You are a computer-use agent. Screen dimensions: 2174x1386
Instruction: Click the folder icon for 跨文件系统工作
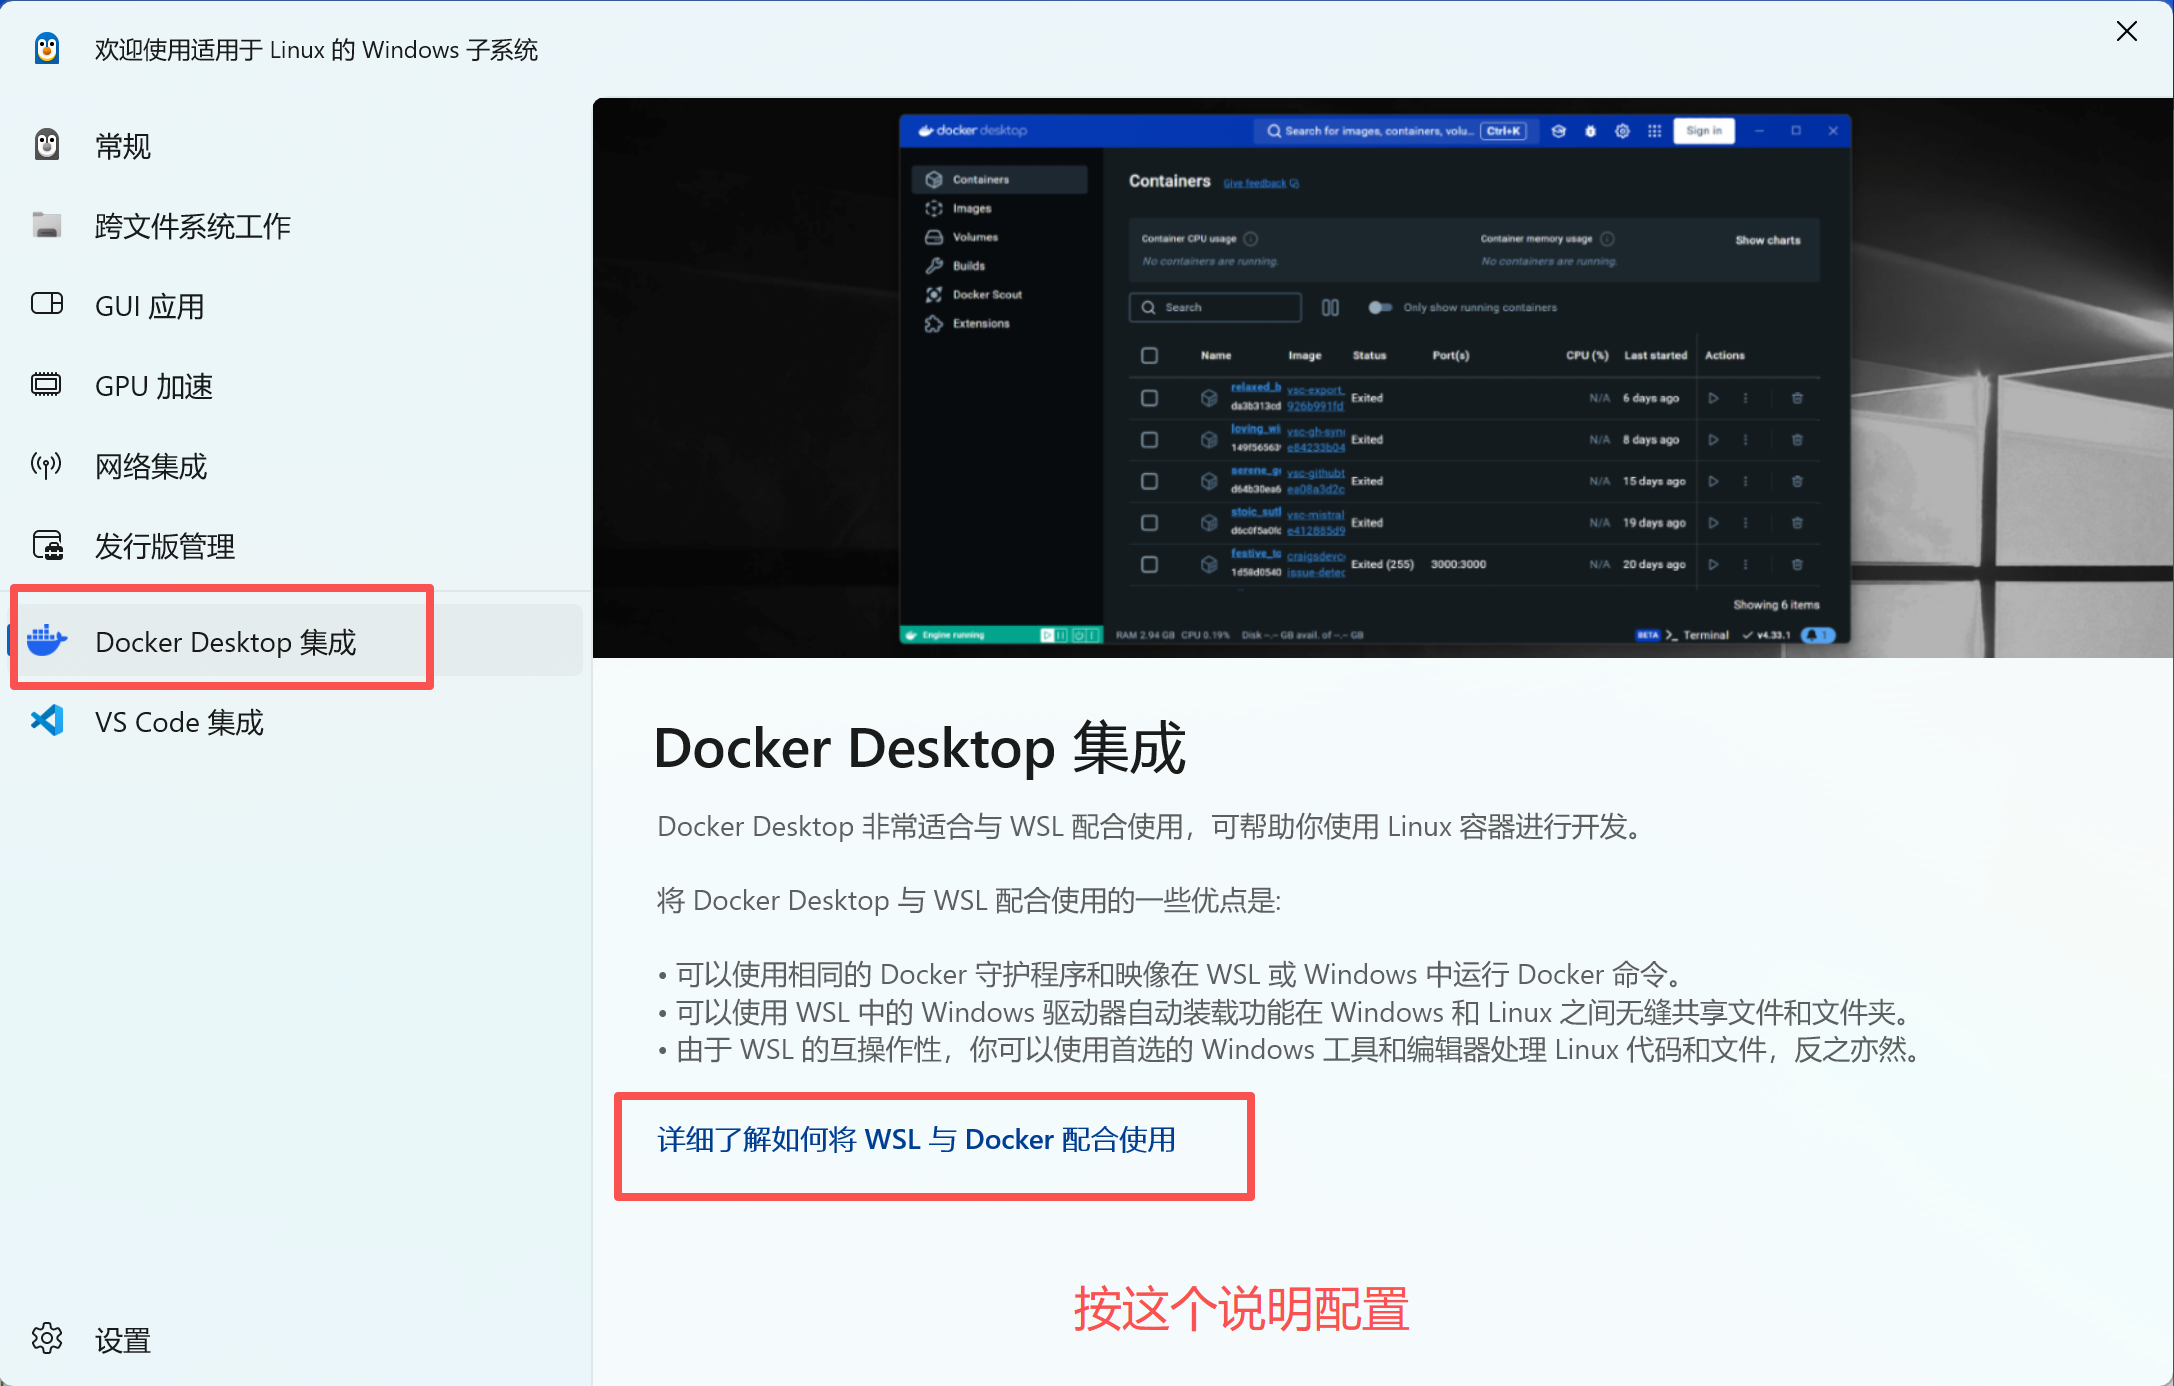click(47, 225)
